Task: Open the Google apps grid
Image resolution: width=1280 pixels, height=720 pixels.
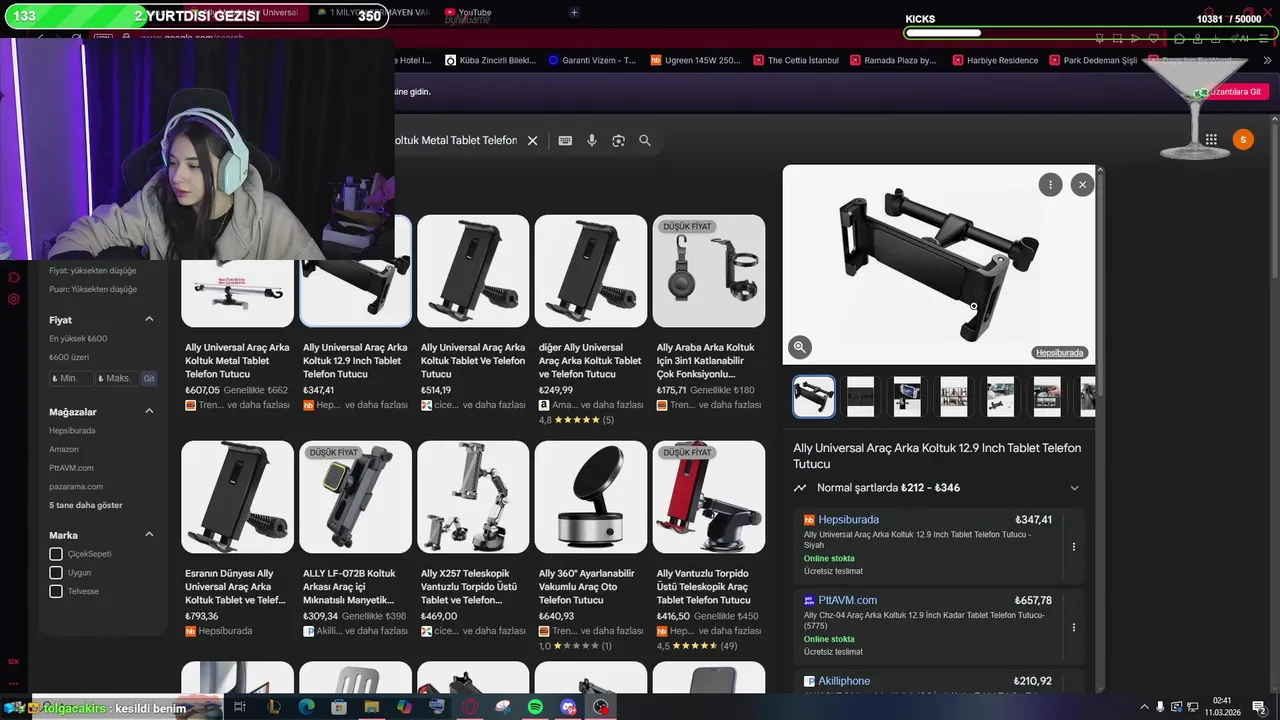Action: point(1211,140)
